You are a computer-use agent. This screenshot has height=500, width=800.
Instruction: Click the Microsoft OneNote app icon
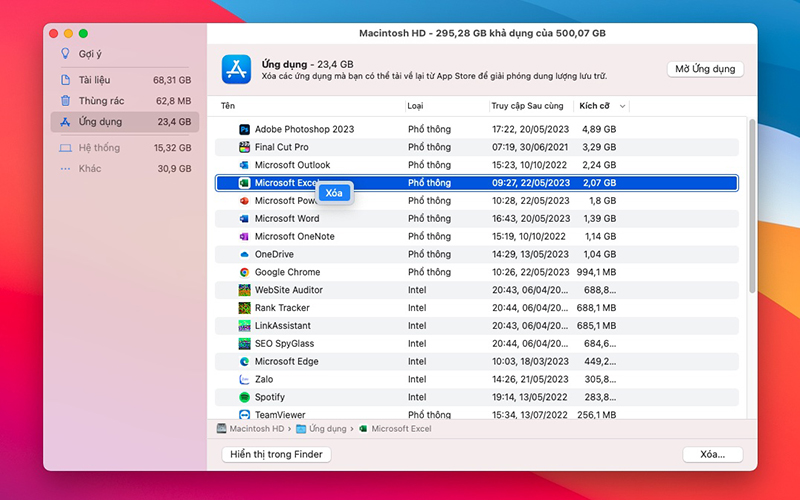pyautogui.click(x=244, y=236)
